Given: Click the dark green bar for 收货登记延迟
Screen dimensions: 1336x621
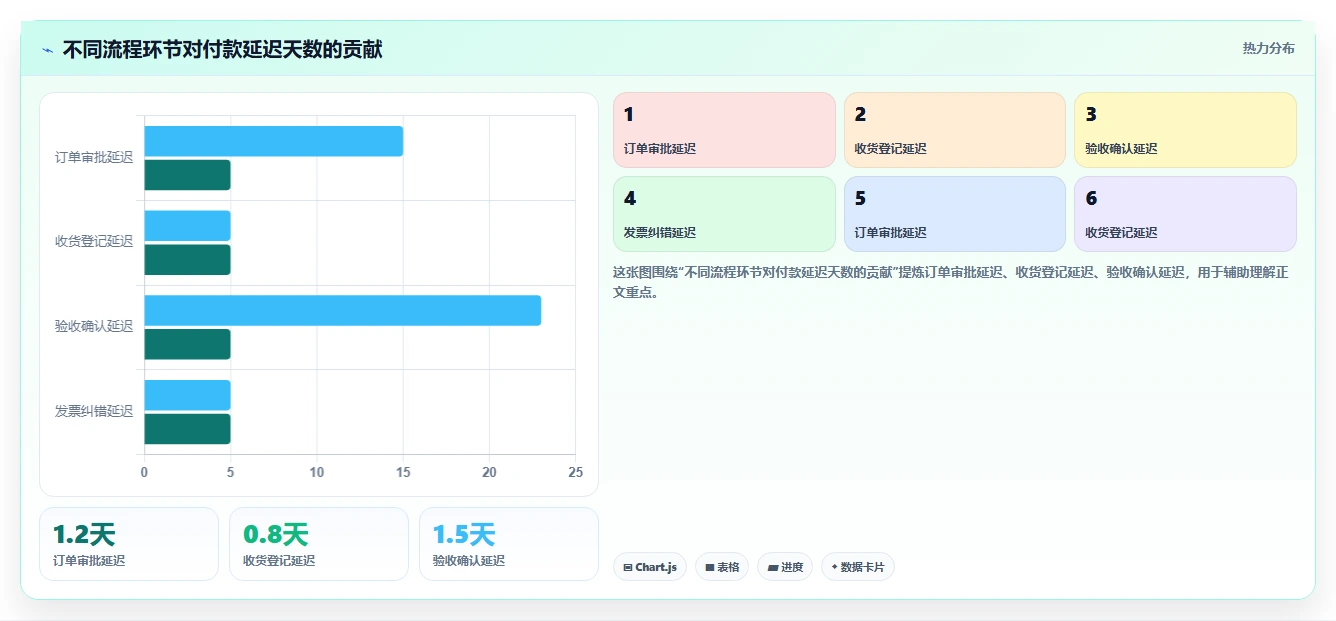Looking at the screenshot, I should tap(188, 260).
